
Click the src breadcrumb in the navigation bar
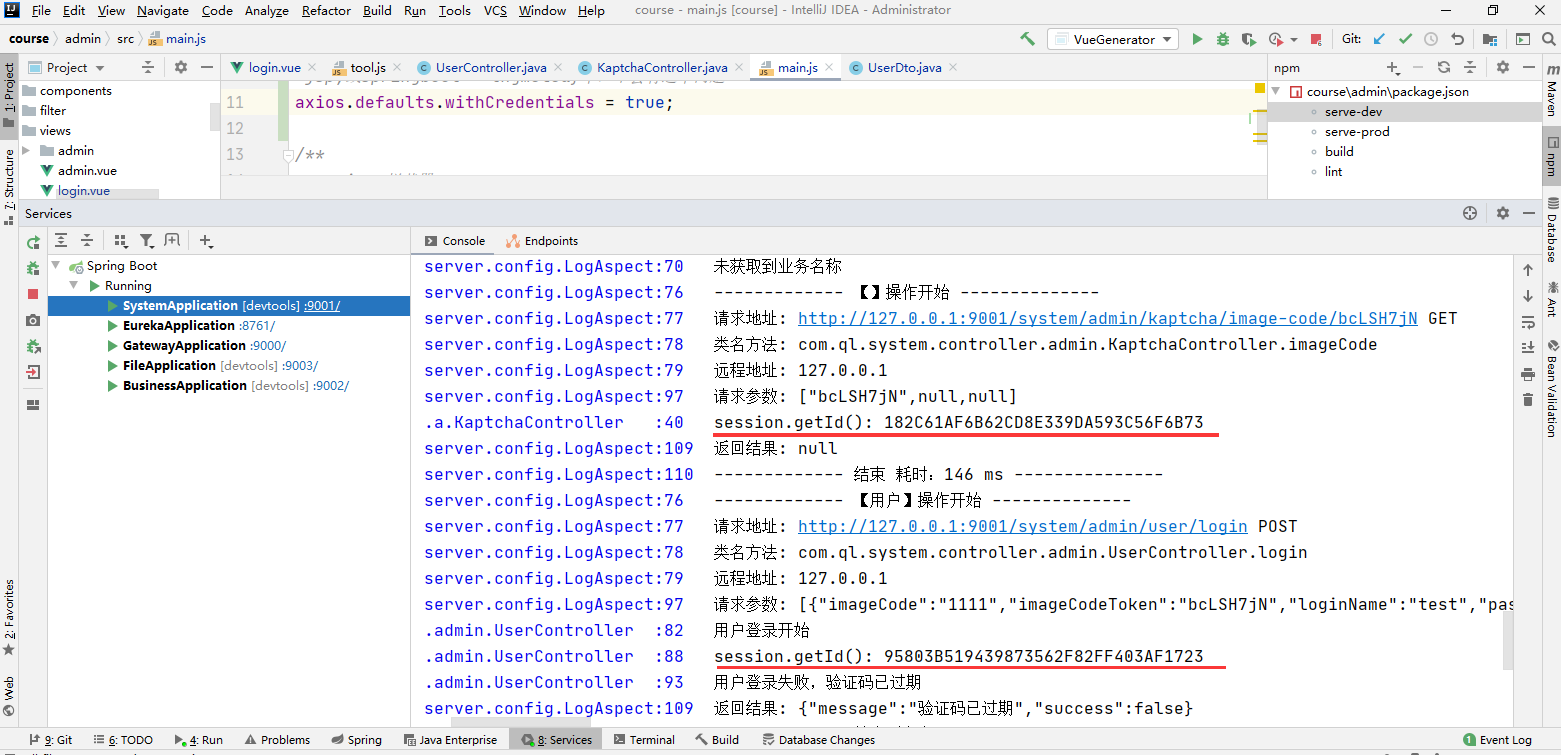click(x=125, y=39)
